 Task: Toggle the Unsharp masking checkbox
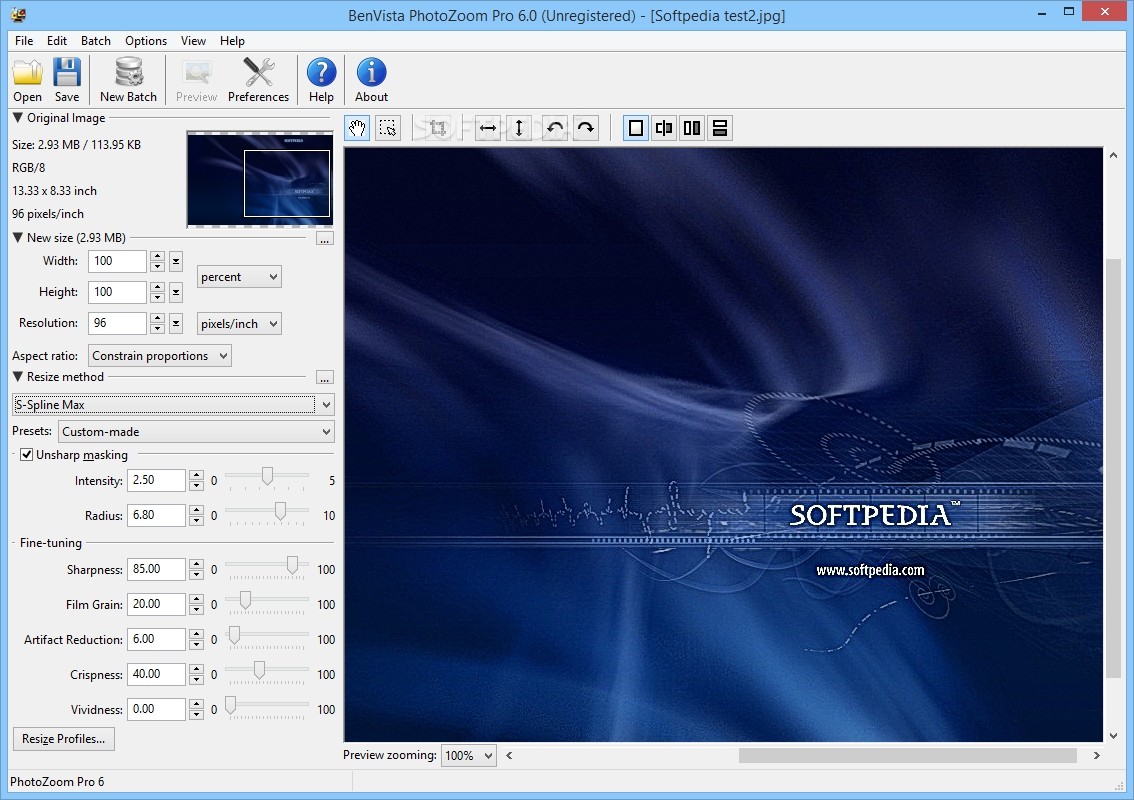[x=27, y=455]
